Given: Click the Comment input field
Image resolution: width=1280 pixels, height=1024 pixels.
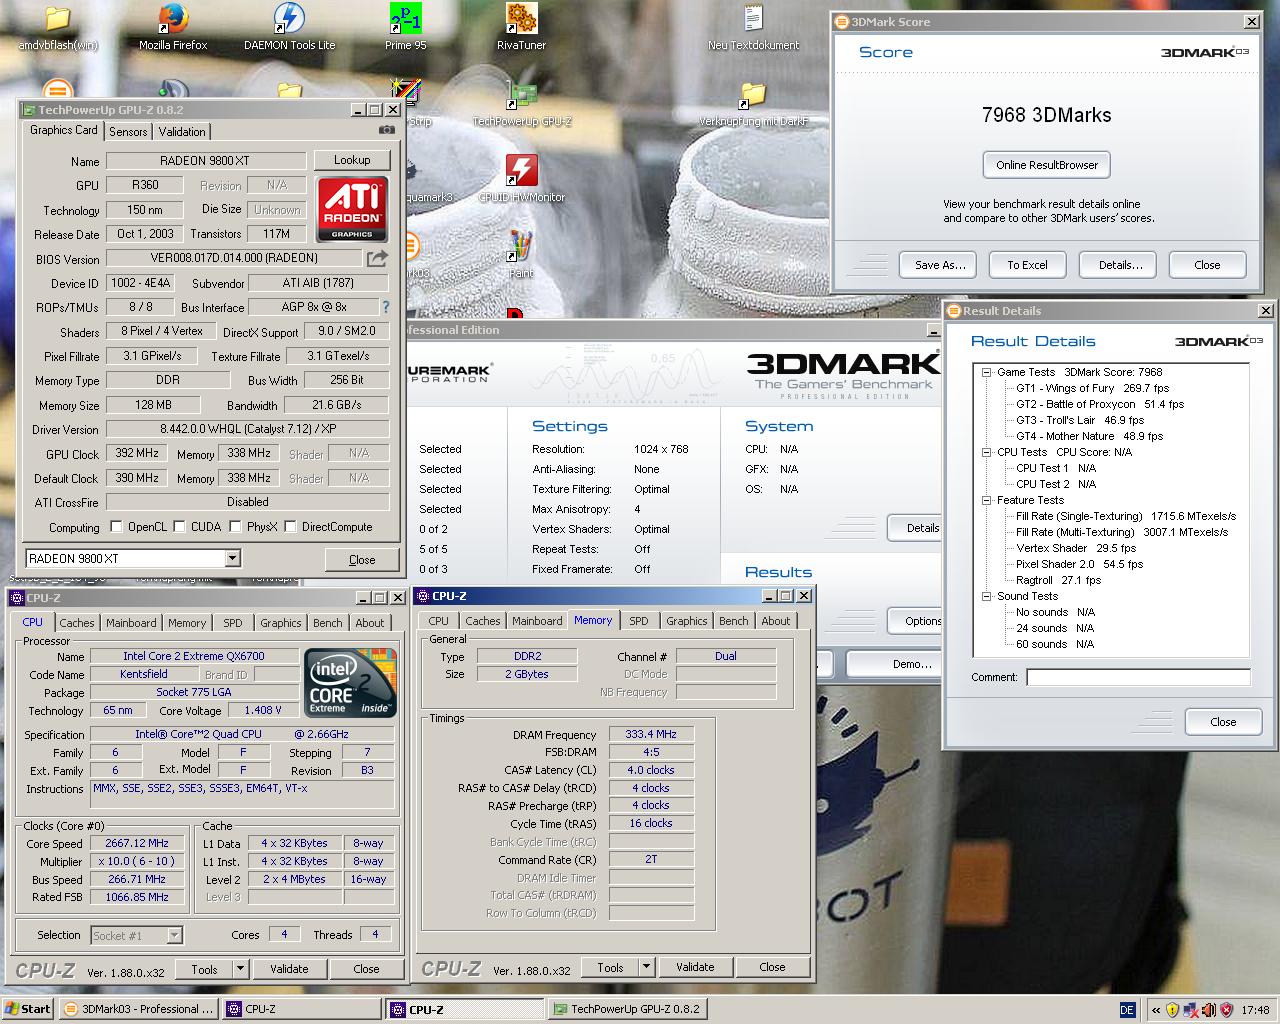Looking at the screenshot, I should pos(1138,678).
